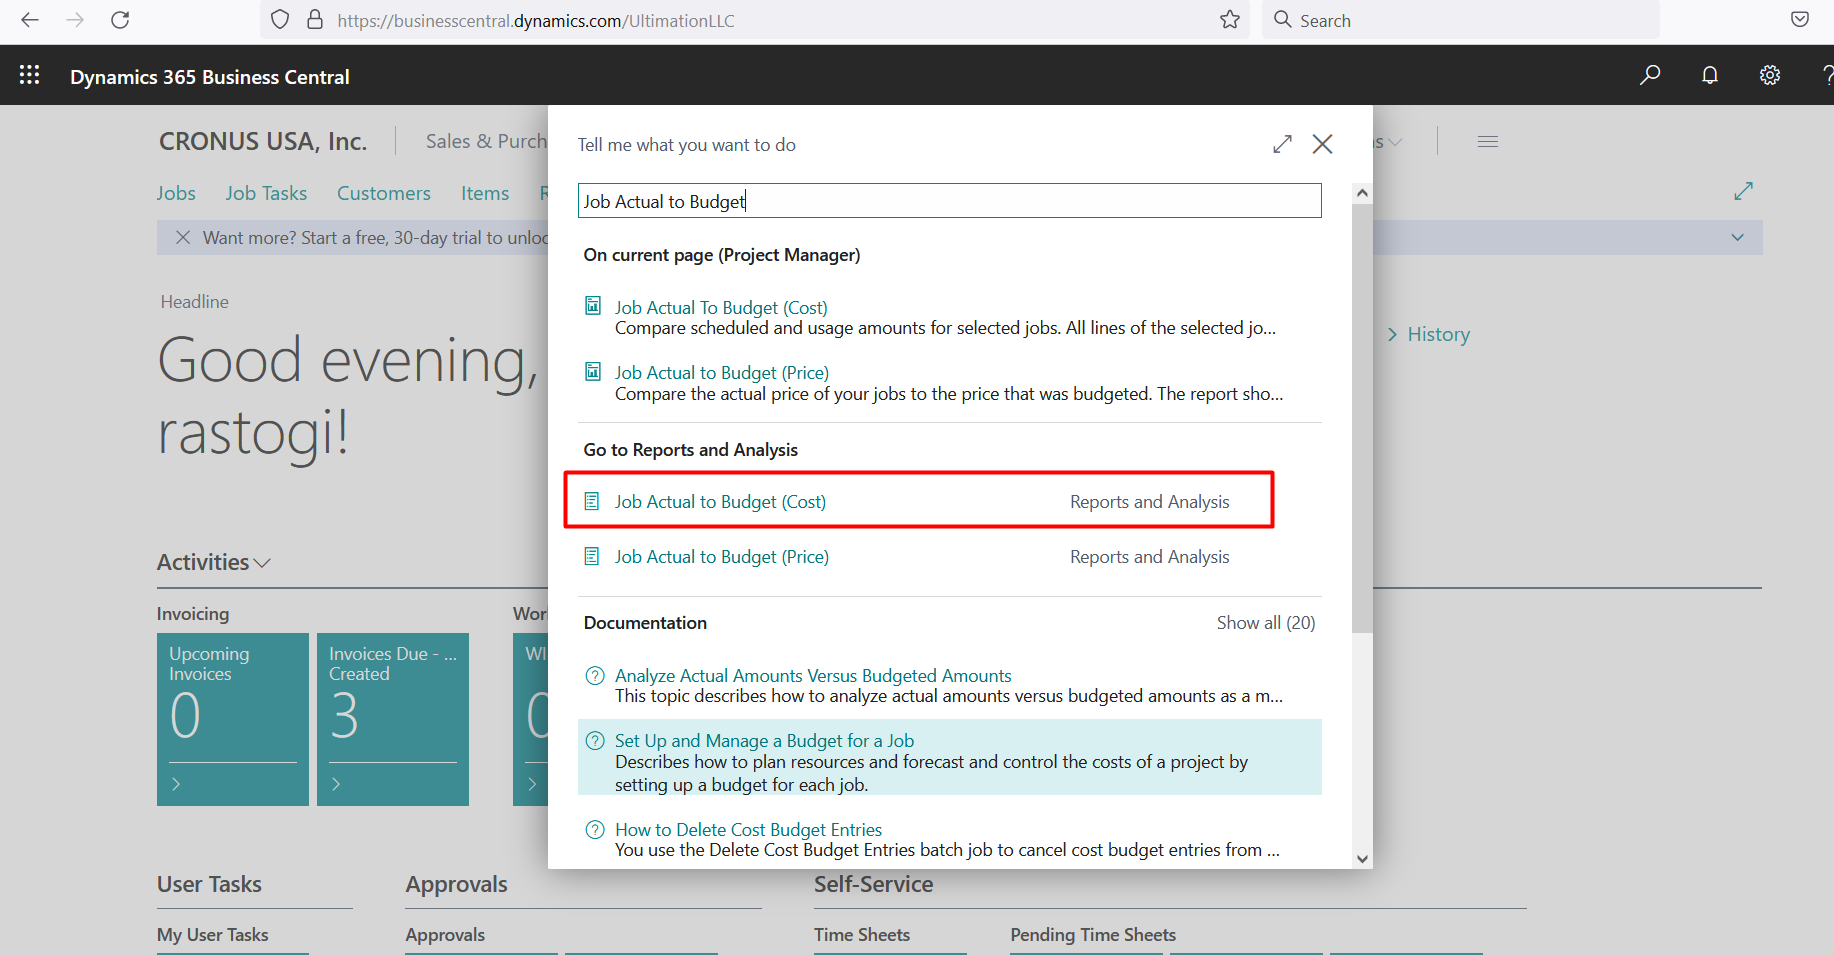Viewport: 1834px width, 955px height.
Task: Open the Job Tasks menu item
Action: click(x=266, y=193)
